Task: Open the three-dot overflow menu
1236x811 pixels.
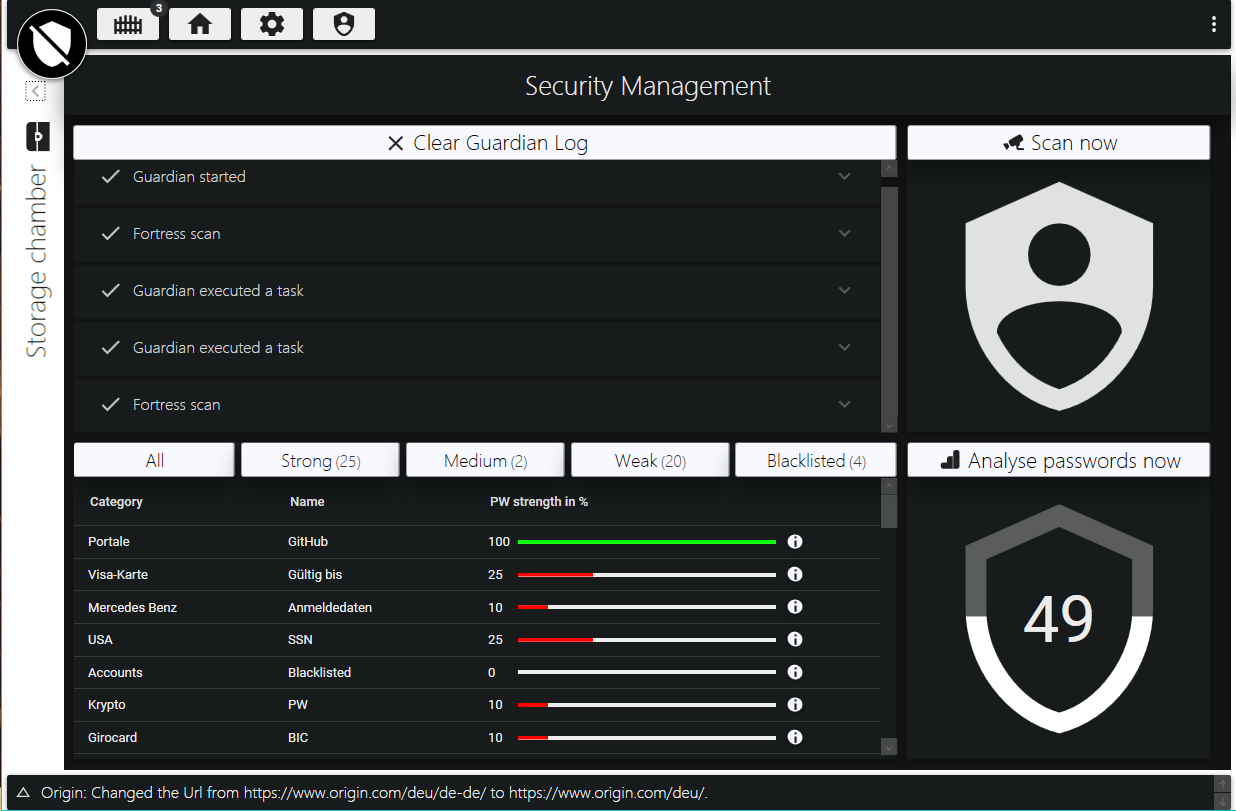Action: pos(1214,24)
